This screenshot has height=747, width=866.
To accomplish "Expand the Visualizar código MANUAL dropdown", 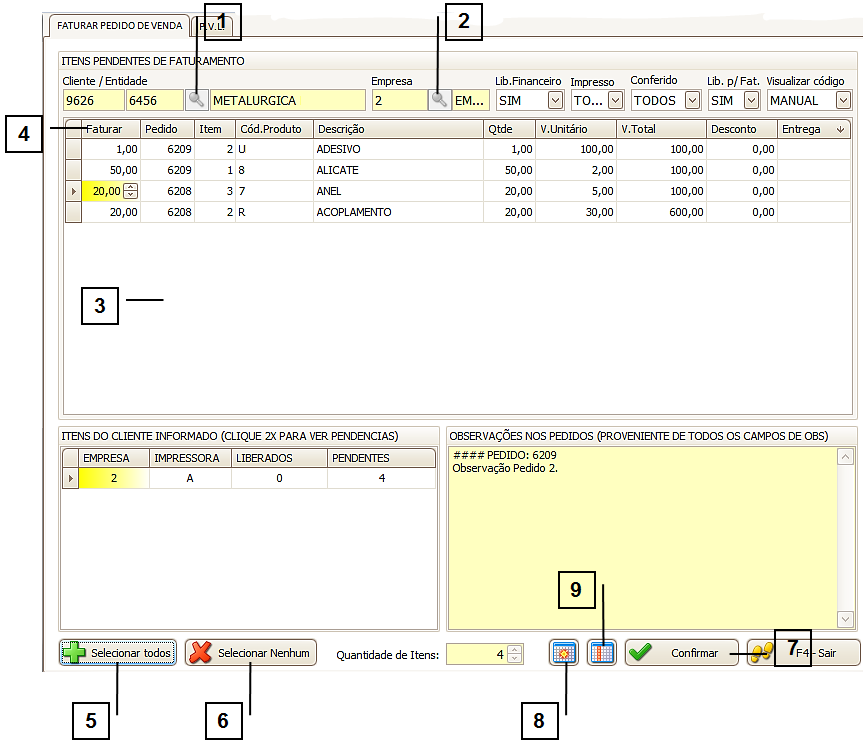I will tap(843, 100).
